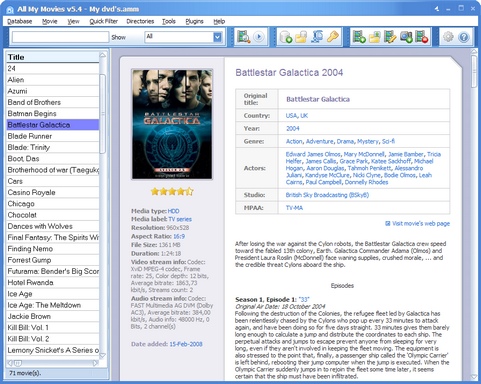
Task: Open the Movie menu
Action: [x=50, y=21]
